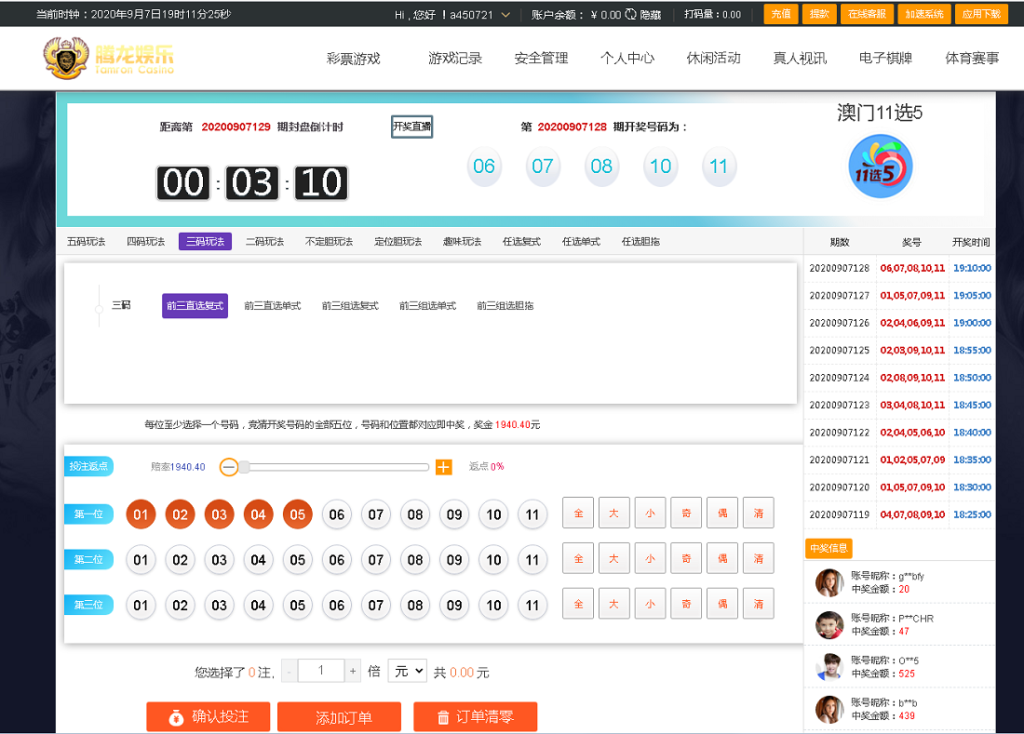Click the 添加订单 add order button
Viewport: 1024px width, 734px height.
pos(339,717)
